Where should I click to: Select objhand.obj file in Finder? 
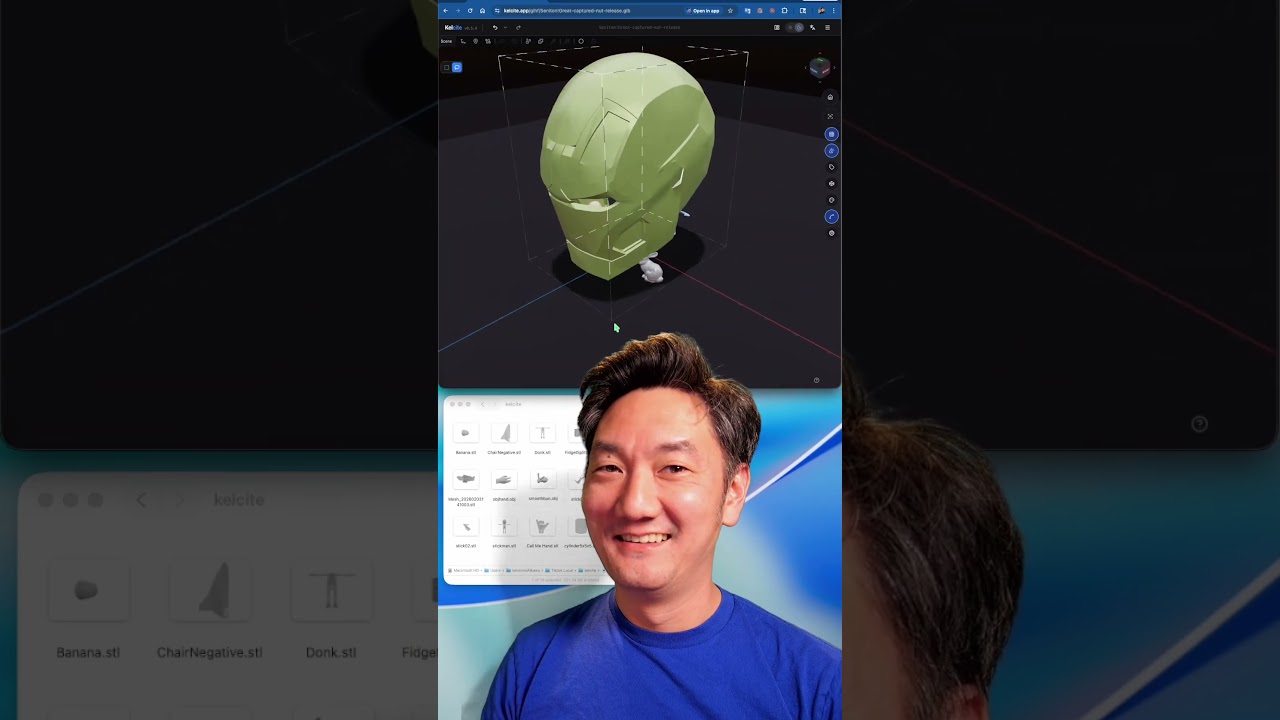[x=504, y=485]
